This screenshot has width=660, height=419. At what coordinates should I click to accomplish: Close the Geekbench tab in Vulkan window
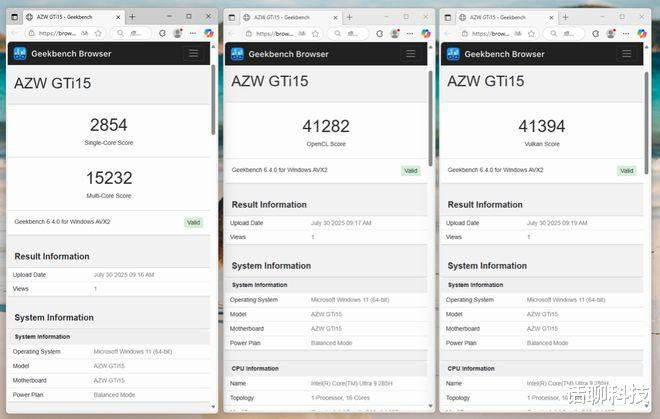coord(551,17)
